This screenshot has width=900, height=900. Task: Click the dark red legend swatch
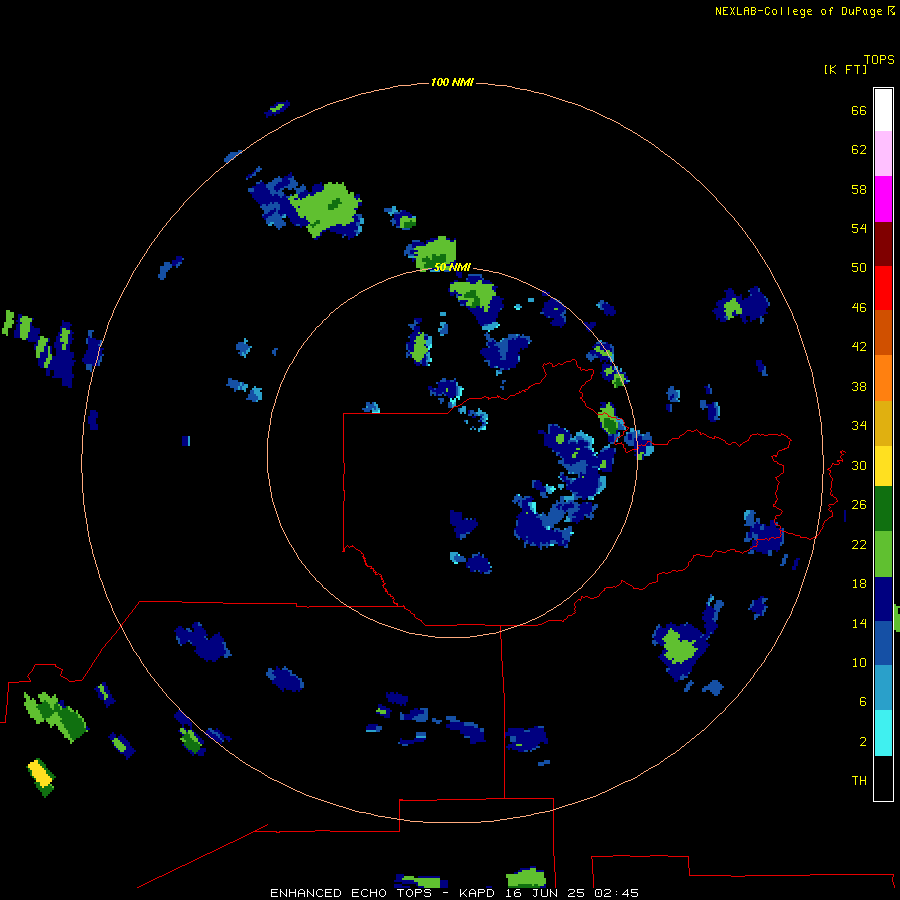pos(883,244)
